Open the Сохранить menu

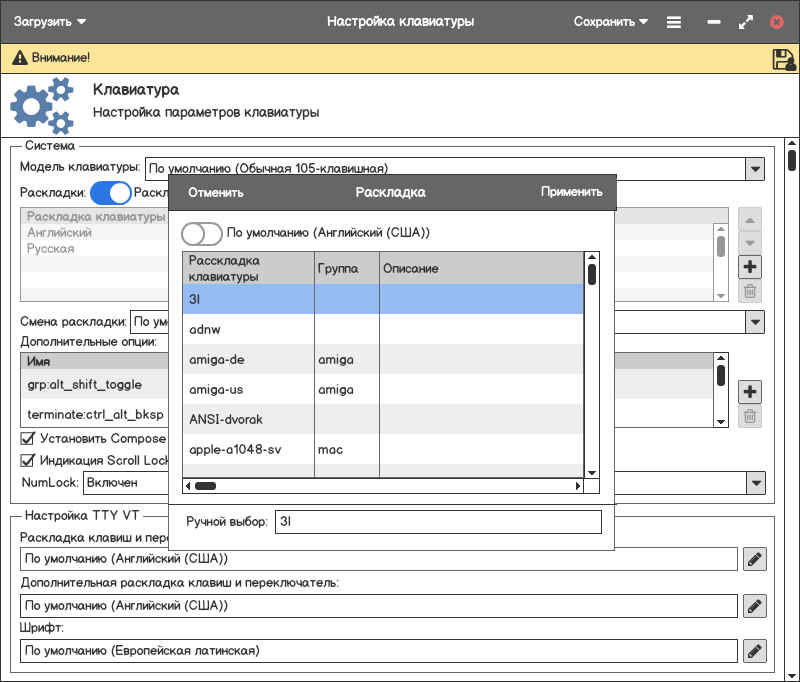[610, 21]
